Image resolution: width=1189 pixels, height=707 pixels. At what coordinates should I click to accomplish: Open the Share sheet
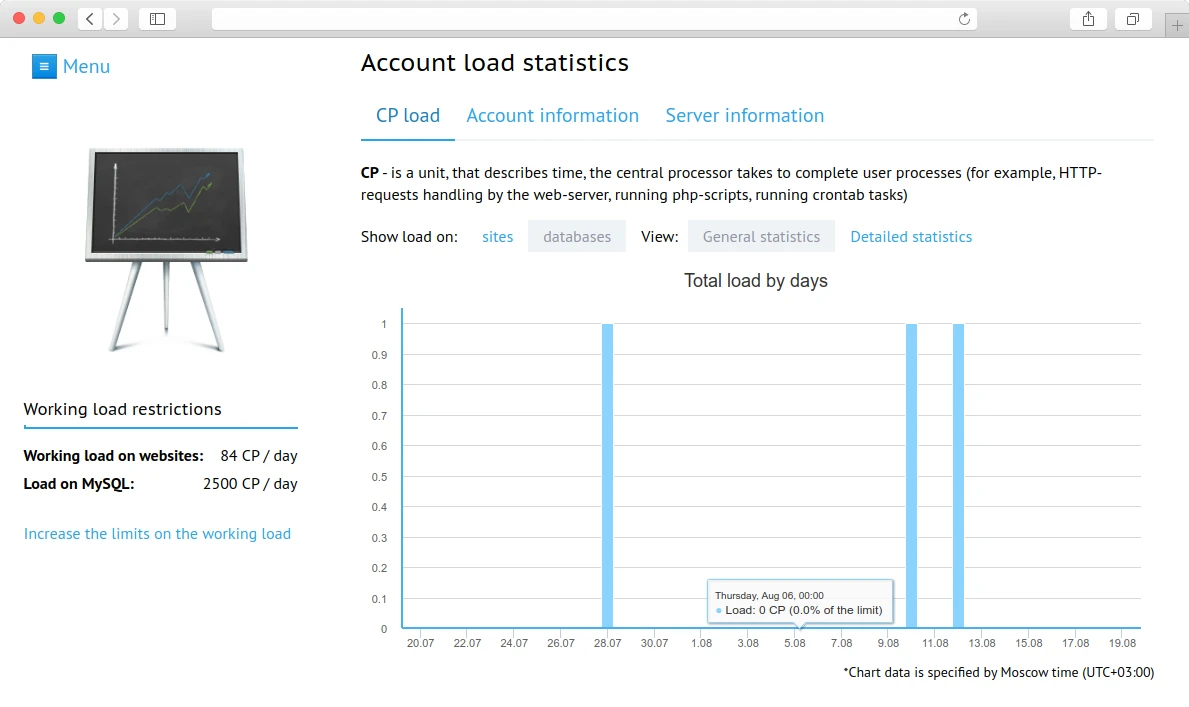click(x=1088, y=18)
